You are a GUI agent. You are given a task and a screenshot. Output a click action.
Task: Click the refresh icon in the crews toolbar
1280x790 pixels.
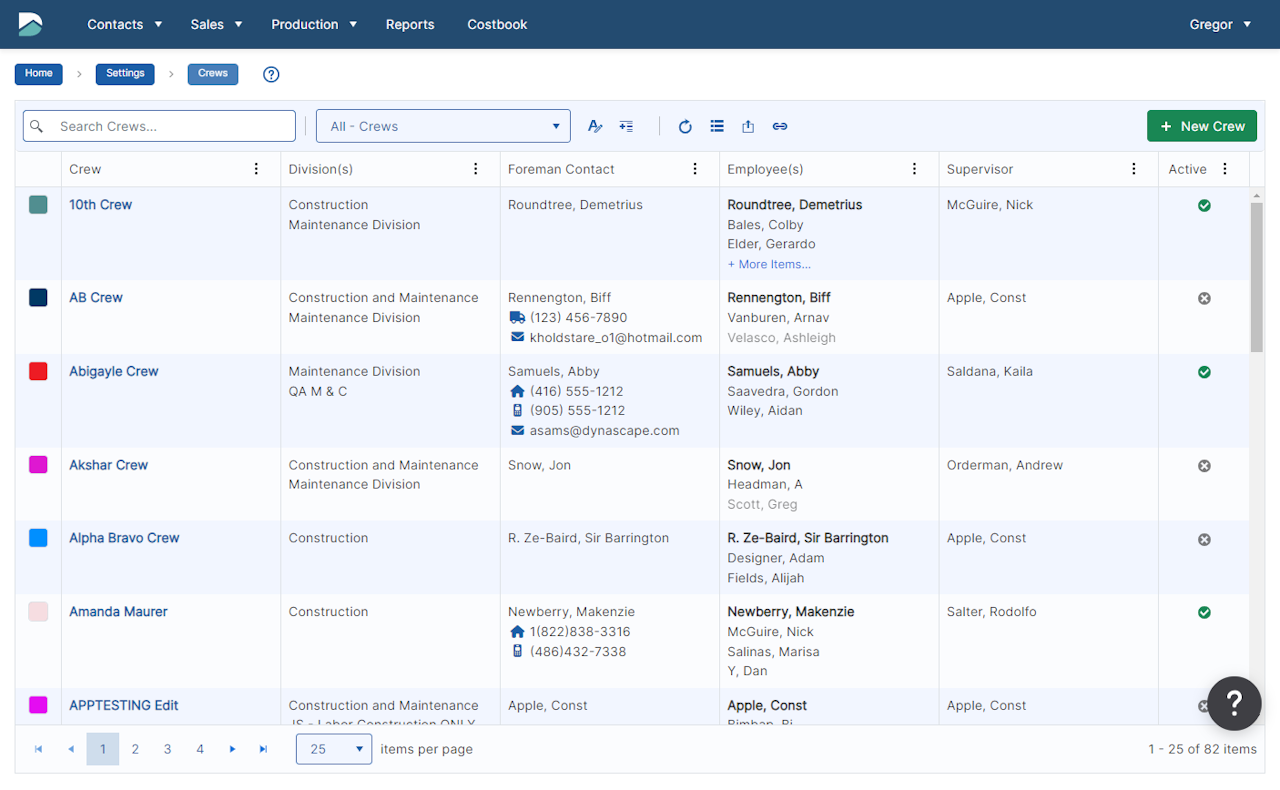pos(685,126)
